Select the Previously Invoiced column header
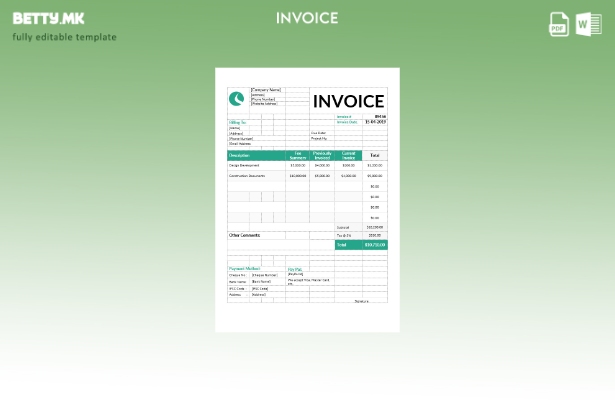615x400 pixels. pyautogui.click(x=322, y=156)
